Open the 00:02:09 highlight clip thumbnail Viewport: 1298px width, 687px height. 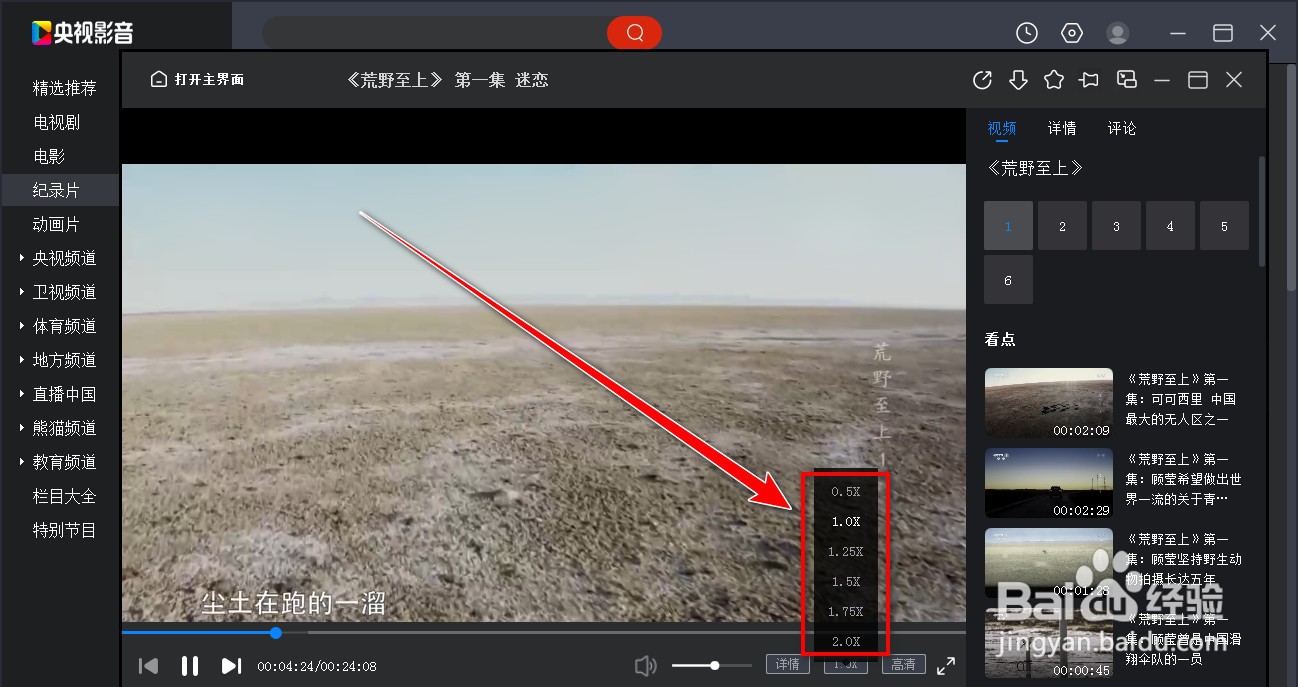pos(1049,403)
